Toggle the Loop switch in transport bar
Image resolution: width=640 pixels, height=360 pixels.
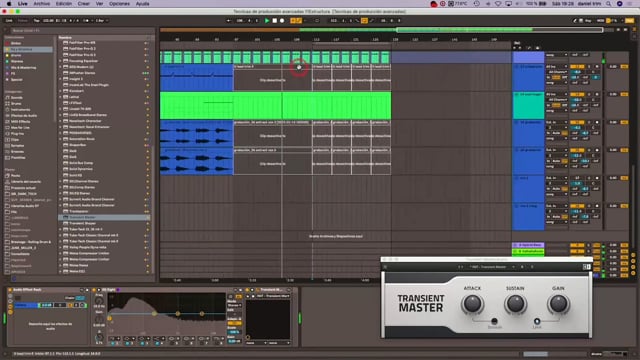[364, 20]
